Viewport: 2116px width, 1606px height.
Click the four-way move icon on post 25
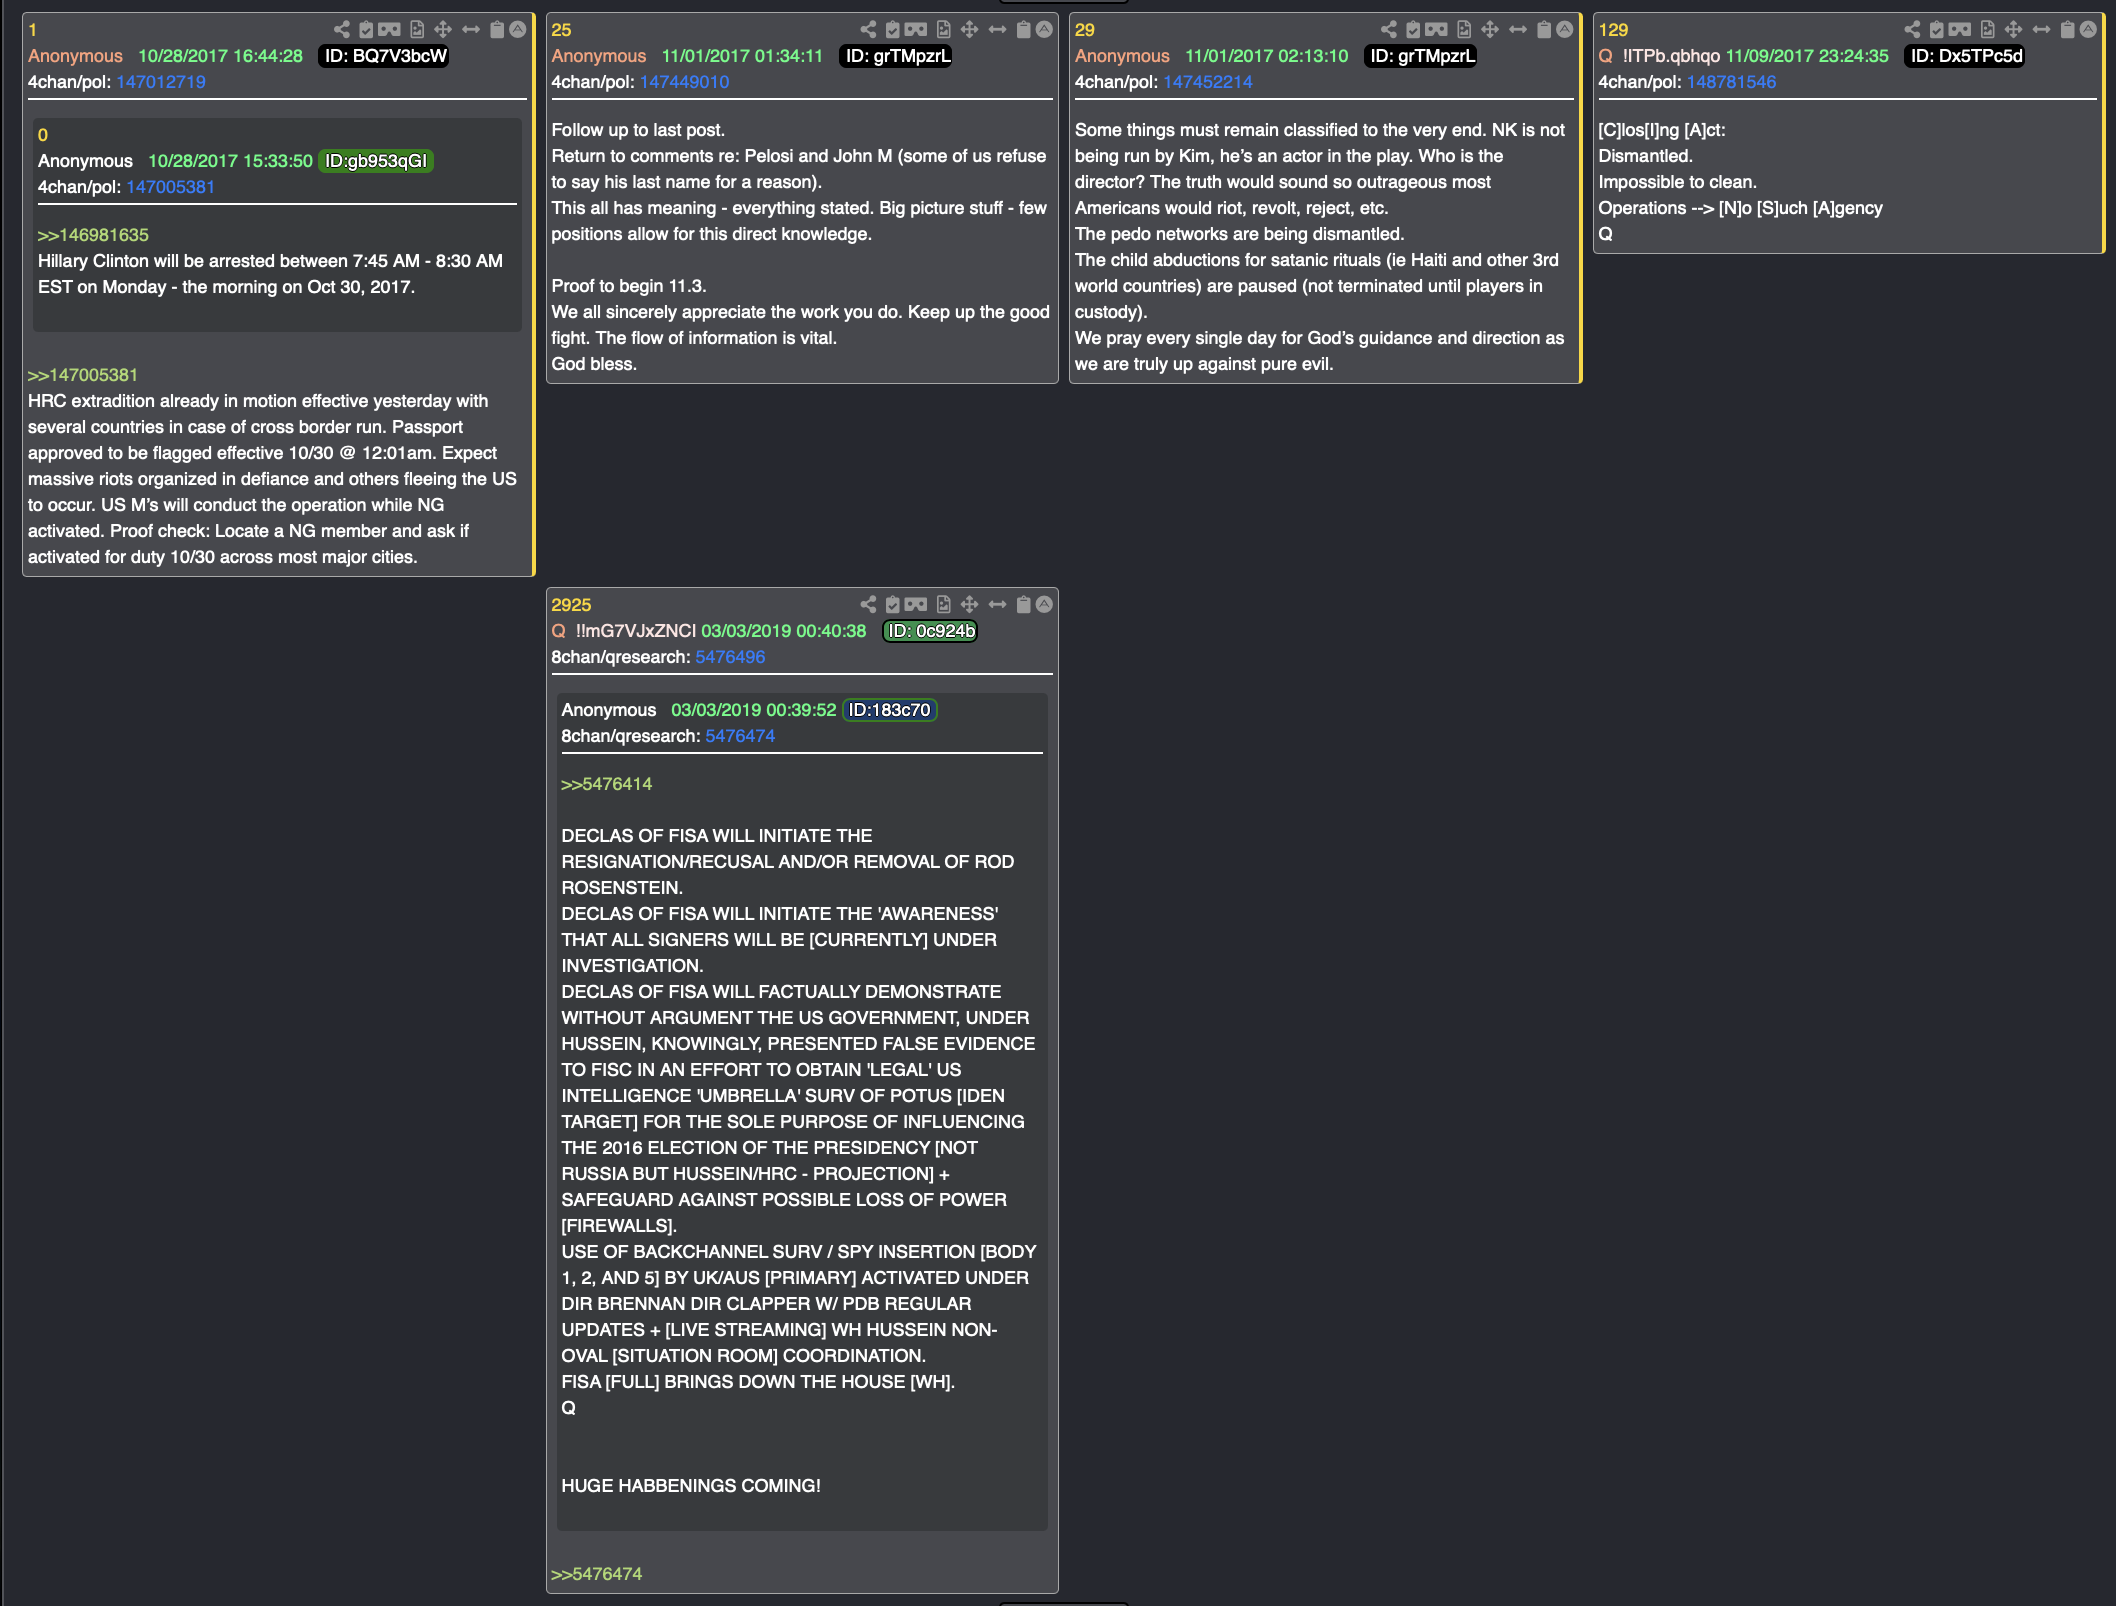pos(970,30)
